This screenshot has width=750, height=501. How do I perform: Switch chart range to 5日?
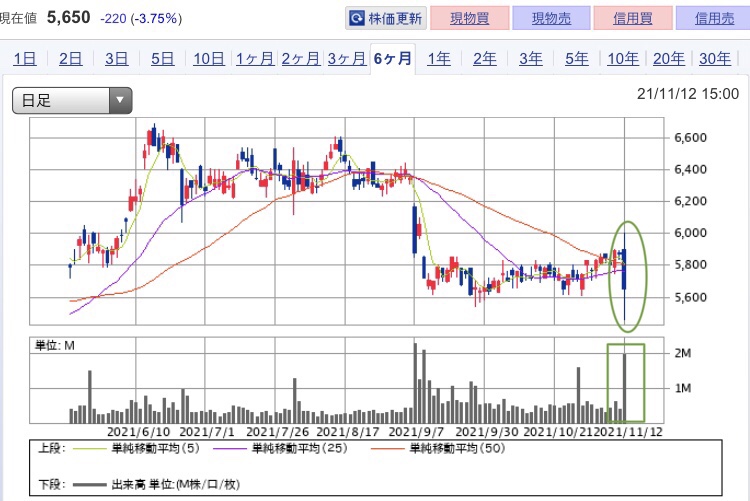(163, 59)
